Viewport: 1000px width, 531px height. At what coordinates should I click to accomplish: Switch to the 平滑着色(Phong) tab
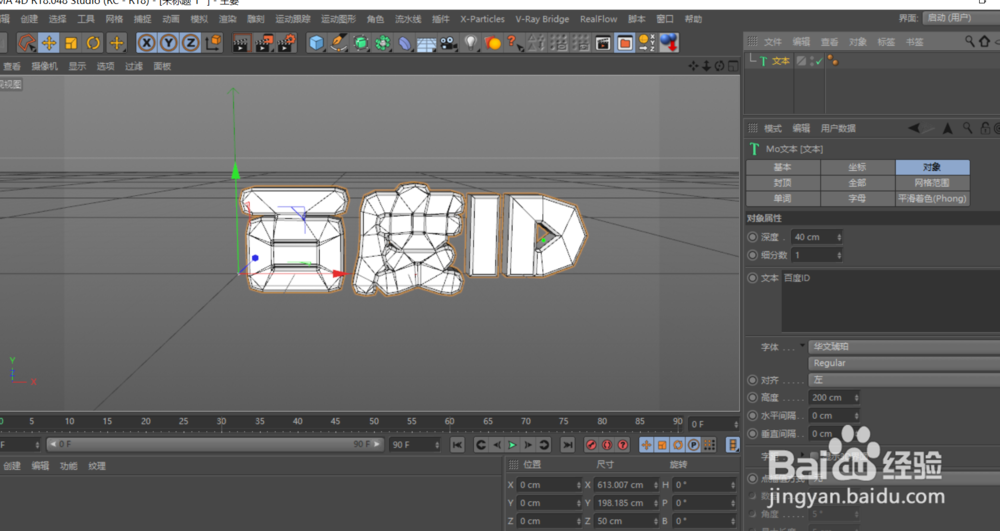pos(932,199)
